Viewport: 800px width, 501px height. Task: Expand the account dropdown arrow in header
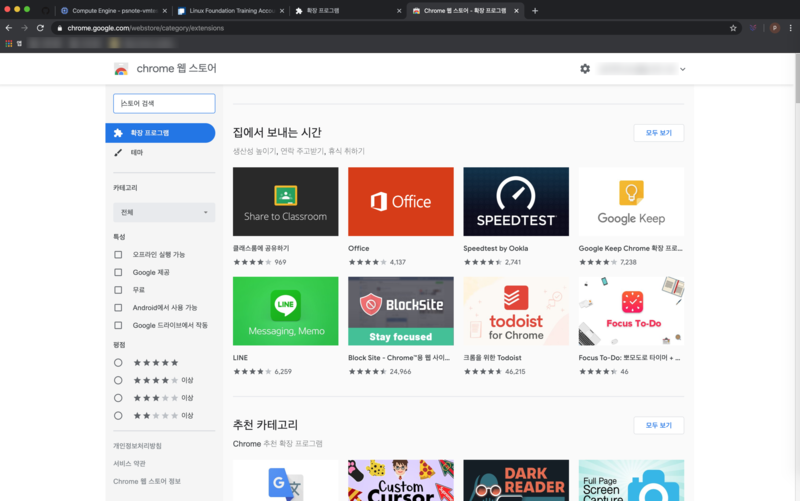[x=683, y=69]
